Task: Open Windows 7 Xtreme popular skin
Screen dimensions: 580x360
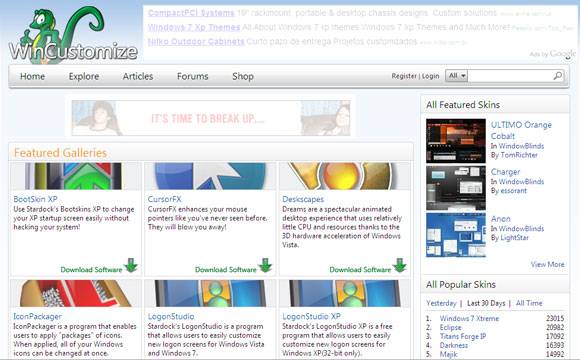Action: [469, 319]
